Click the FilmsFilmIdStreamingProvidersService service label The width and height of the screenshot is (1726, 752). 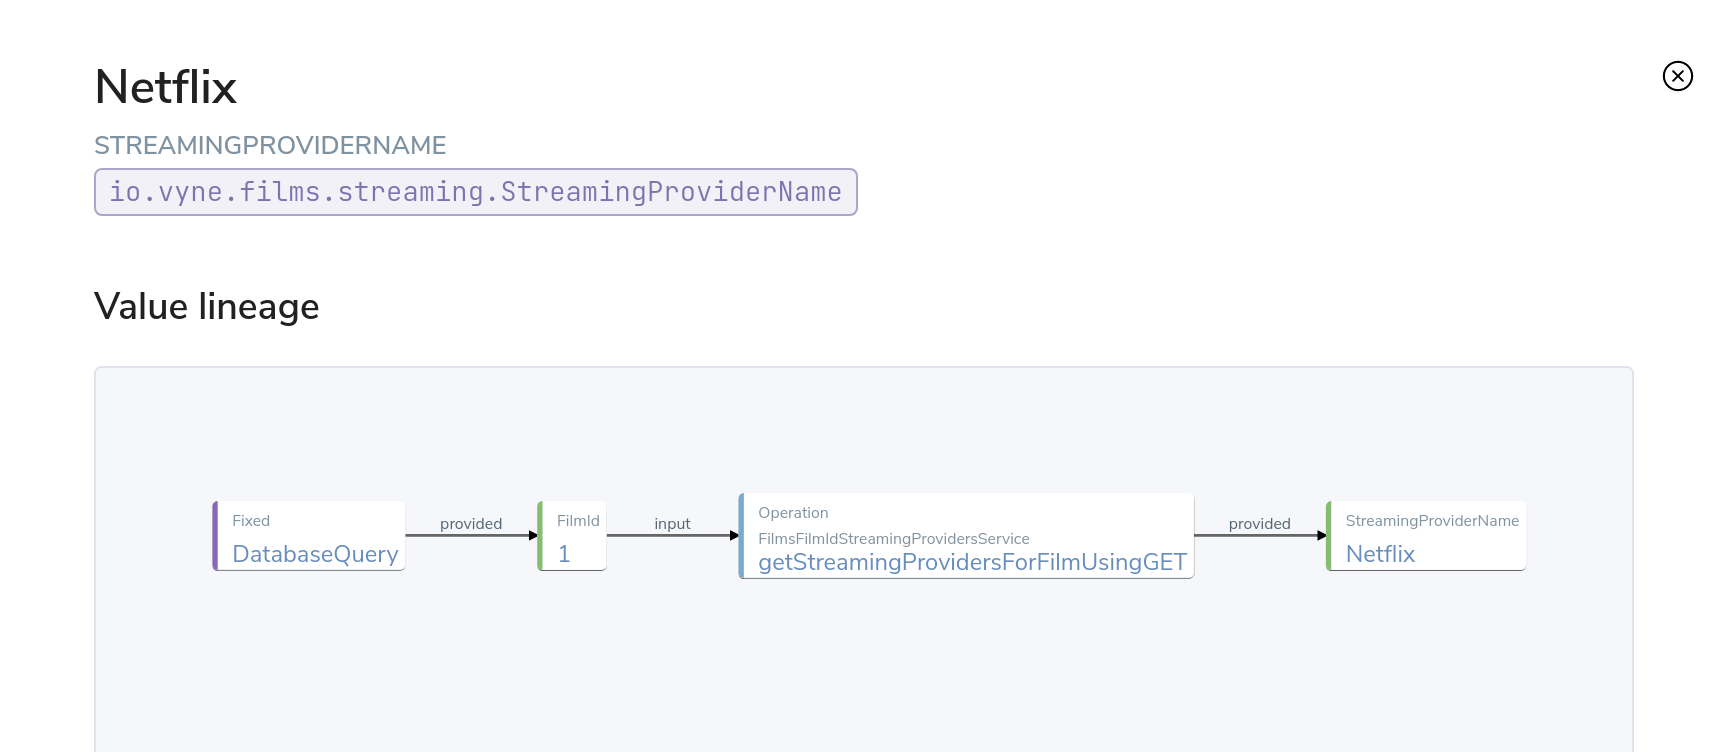click(x=894, y=539)
